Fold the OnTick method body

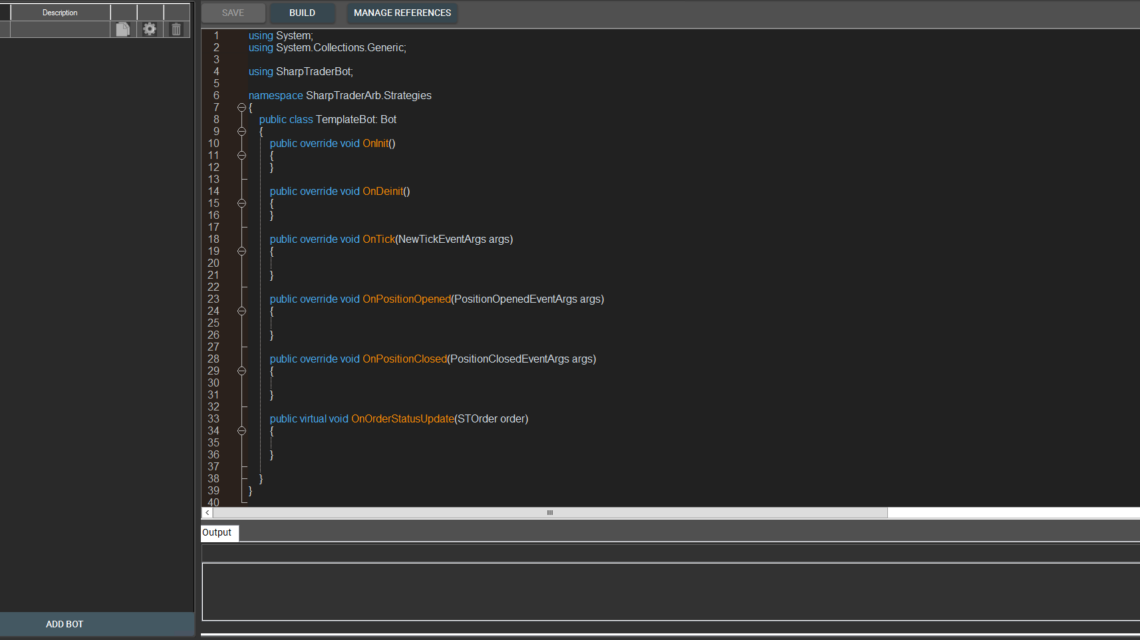point(241,251)
